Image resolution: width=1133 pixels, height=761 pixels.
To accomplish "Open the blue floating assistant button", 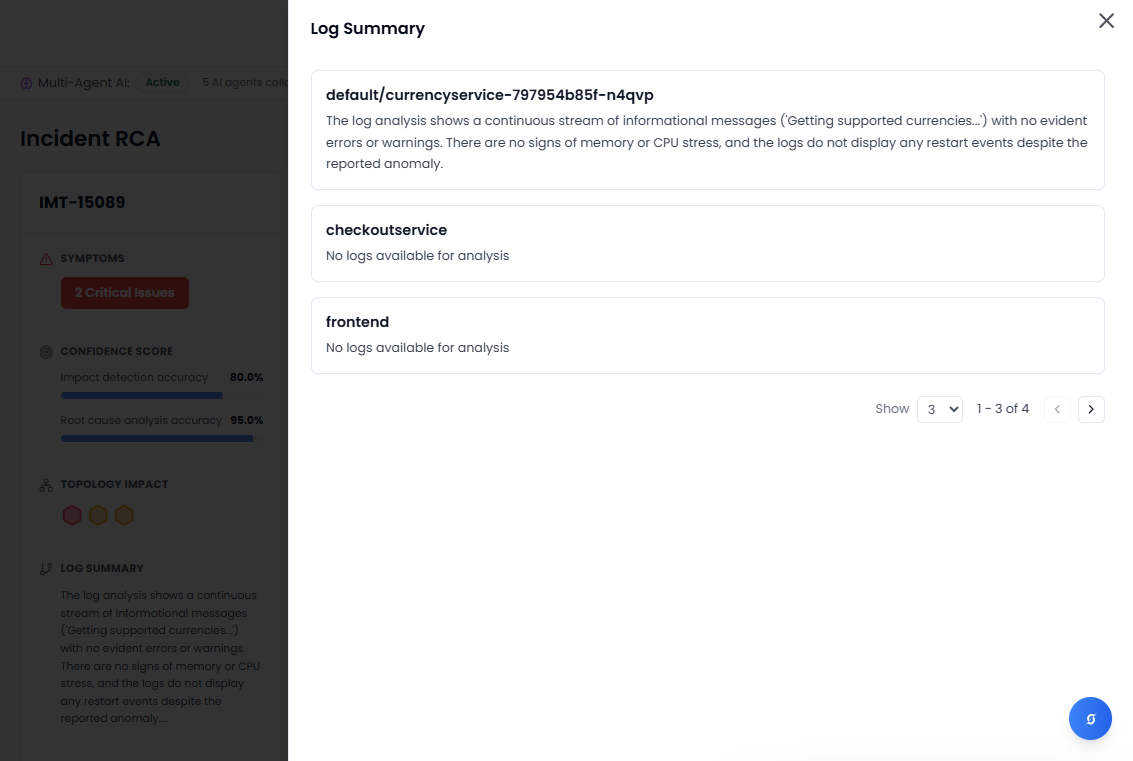I will coord(1090,718).
